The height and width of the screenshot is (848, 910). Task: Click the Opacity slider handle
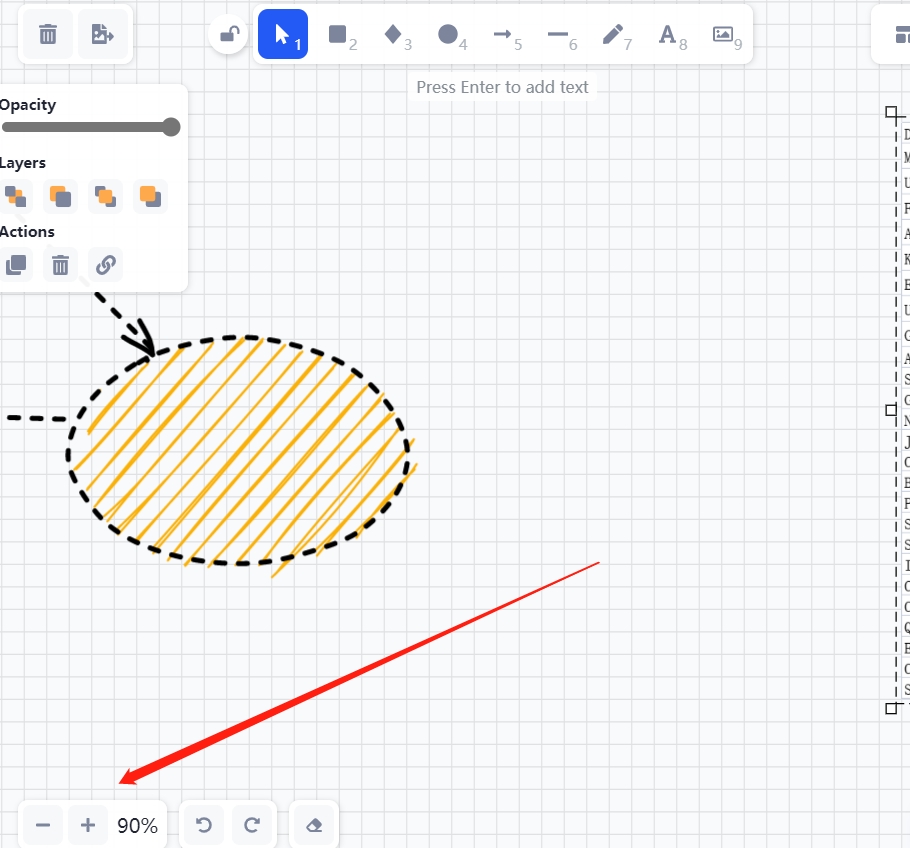pyautogui.click(x=171, y=127)
